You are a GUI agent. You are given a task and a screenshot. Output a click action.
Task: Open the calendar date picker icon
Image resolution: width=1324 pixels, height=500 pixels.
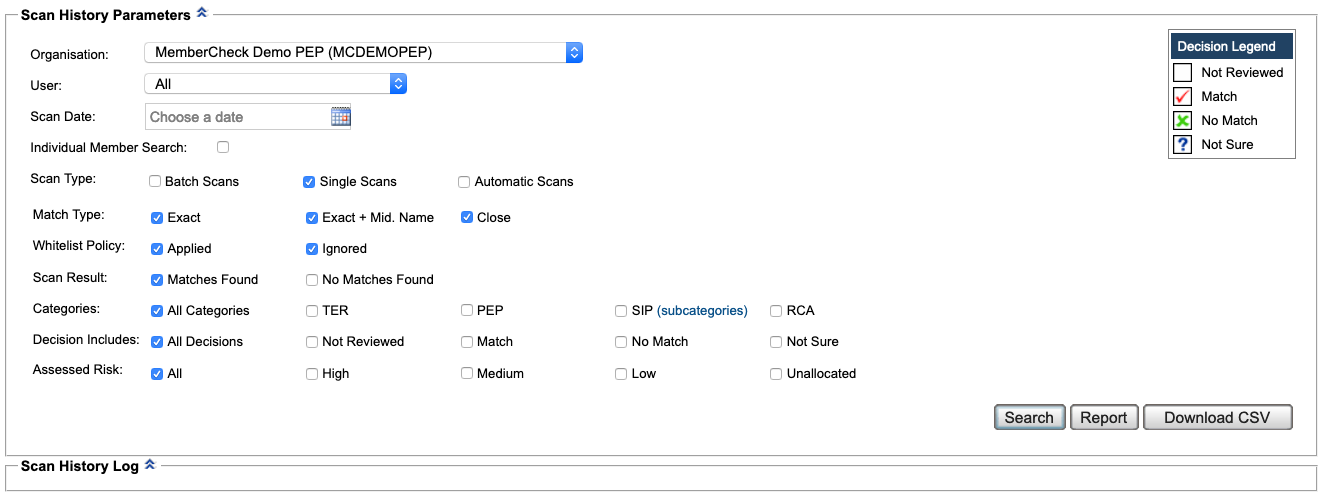(340, 117)
